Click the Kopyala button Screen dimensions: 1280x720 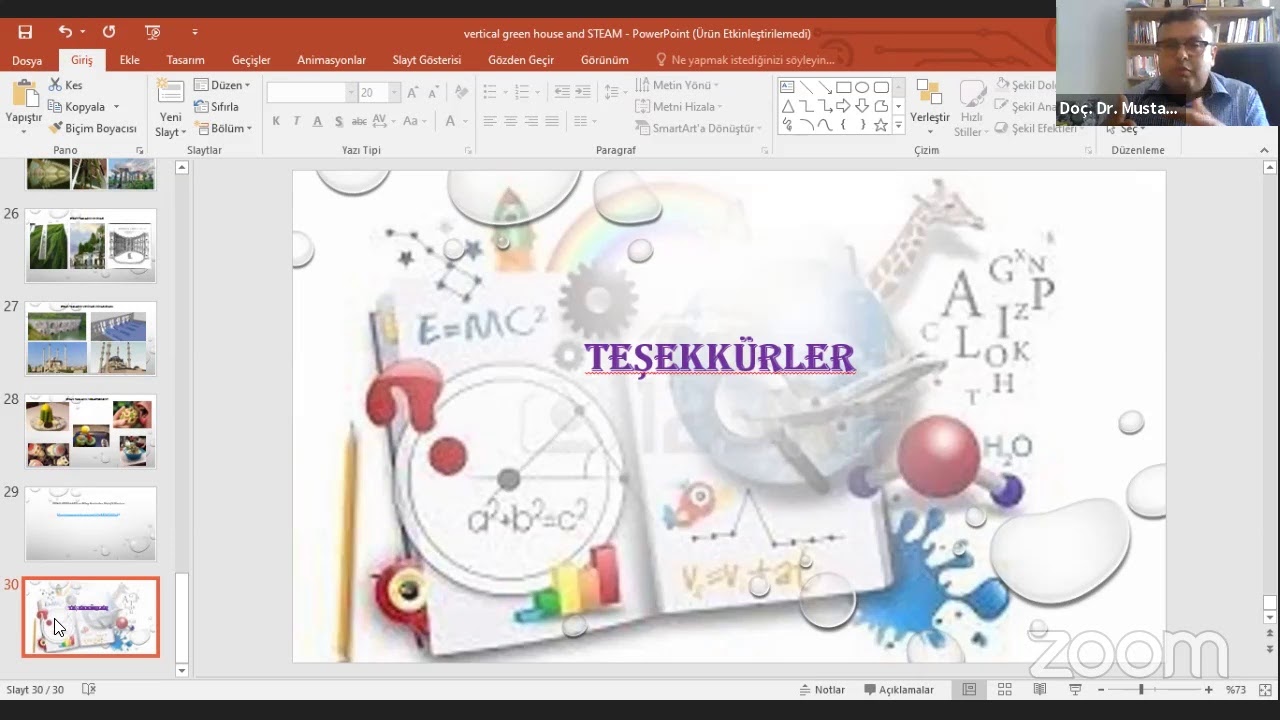coord(77,107)
